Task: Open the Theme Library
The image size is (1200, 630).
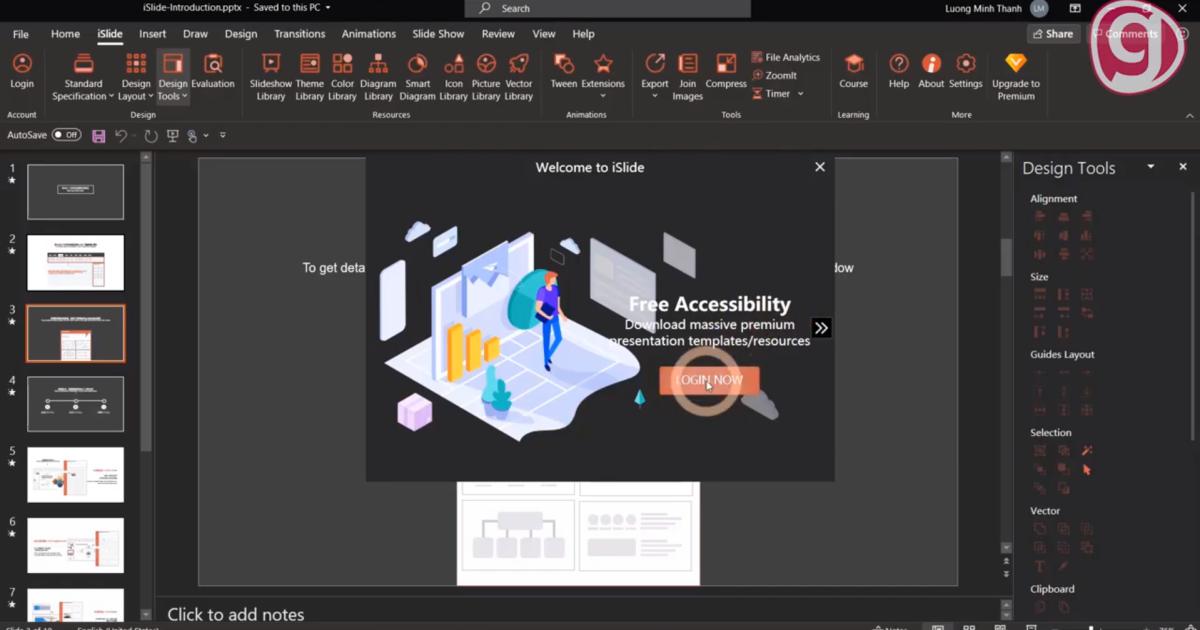Action: tap(310, 76)
